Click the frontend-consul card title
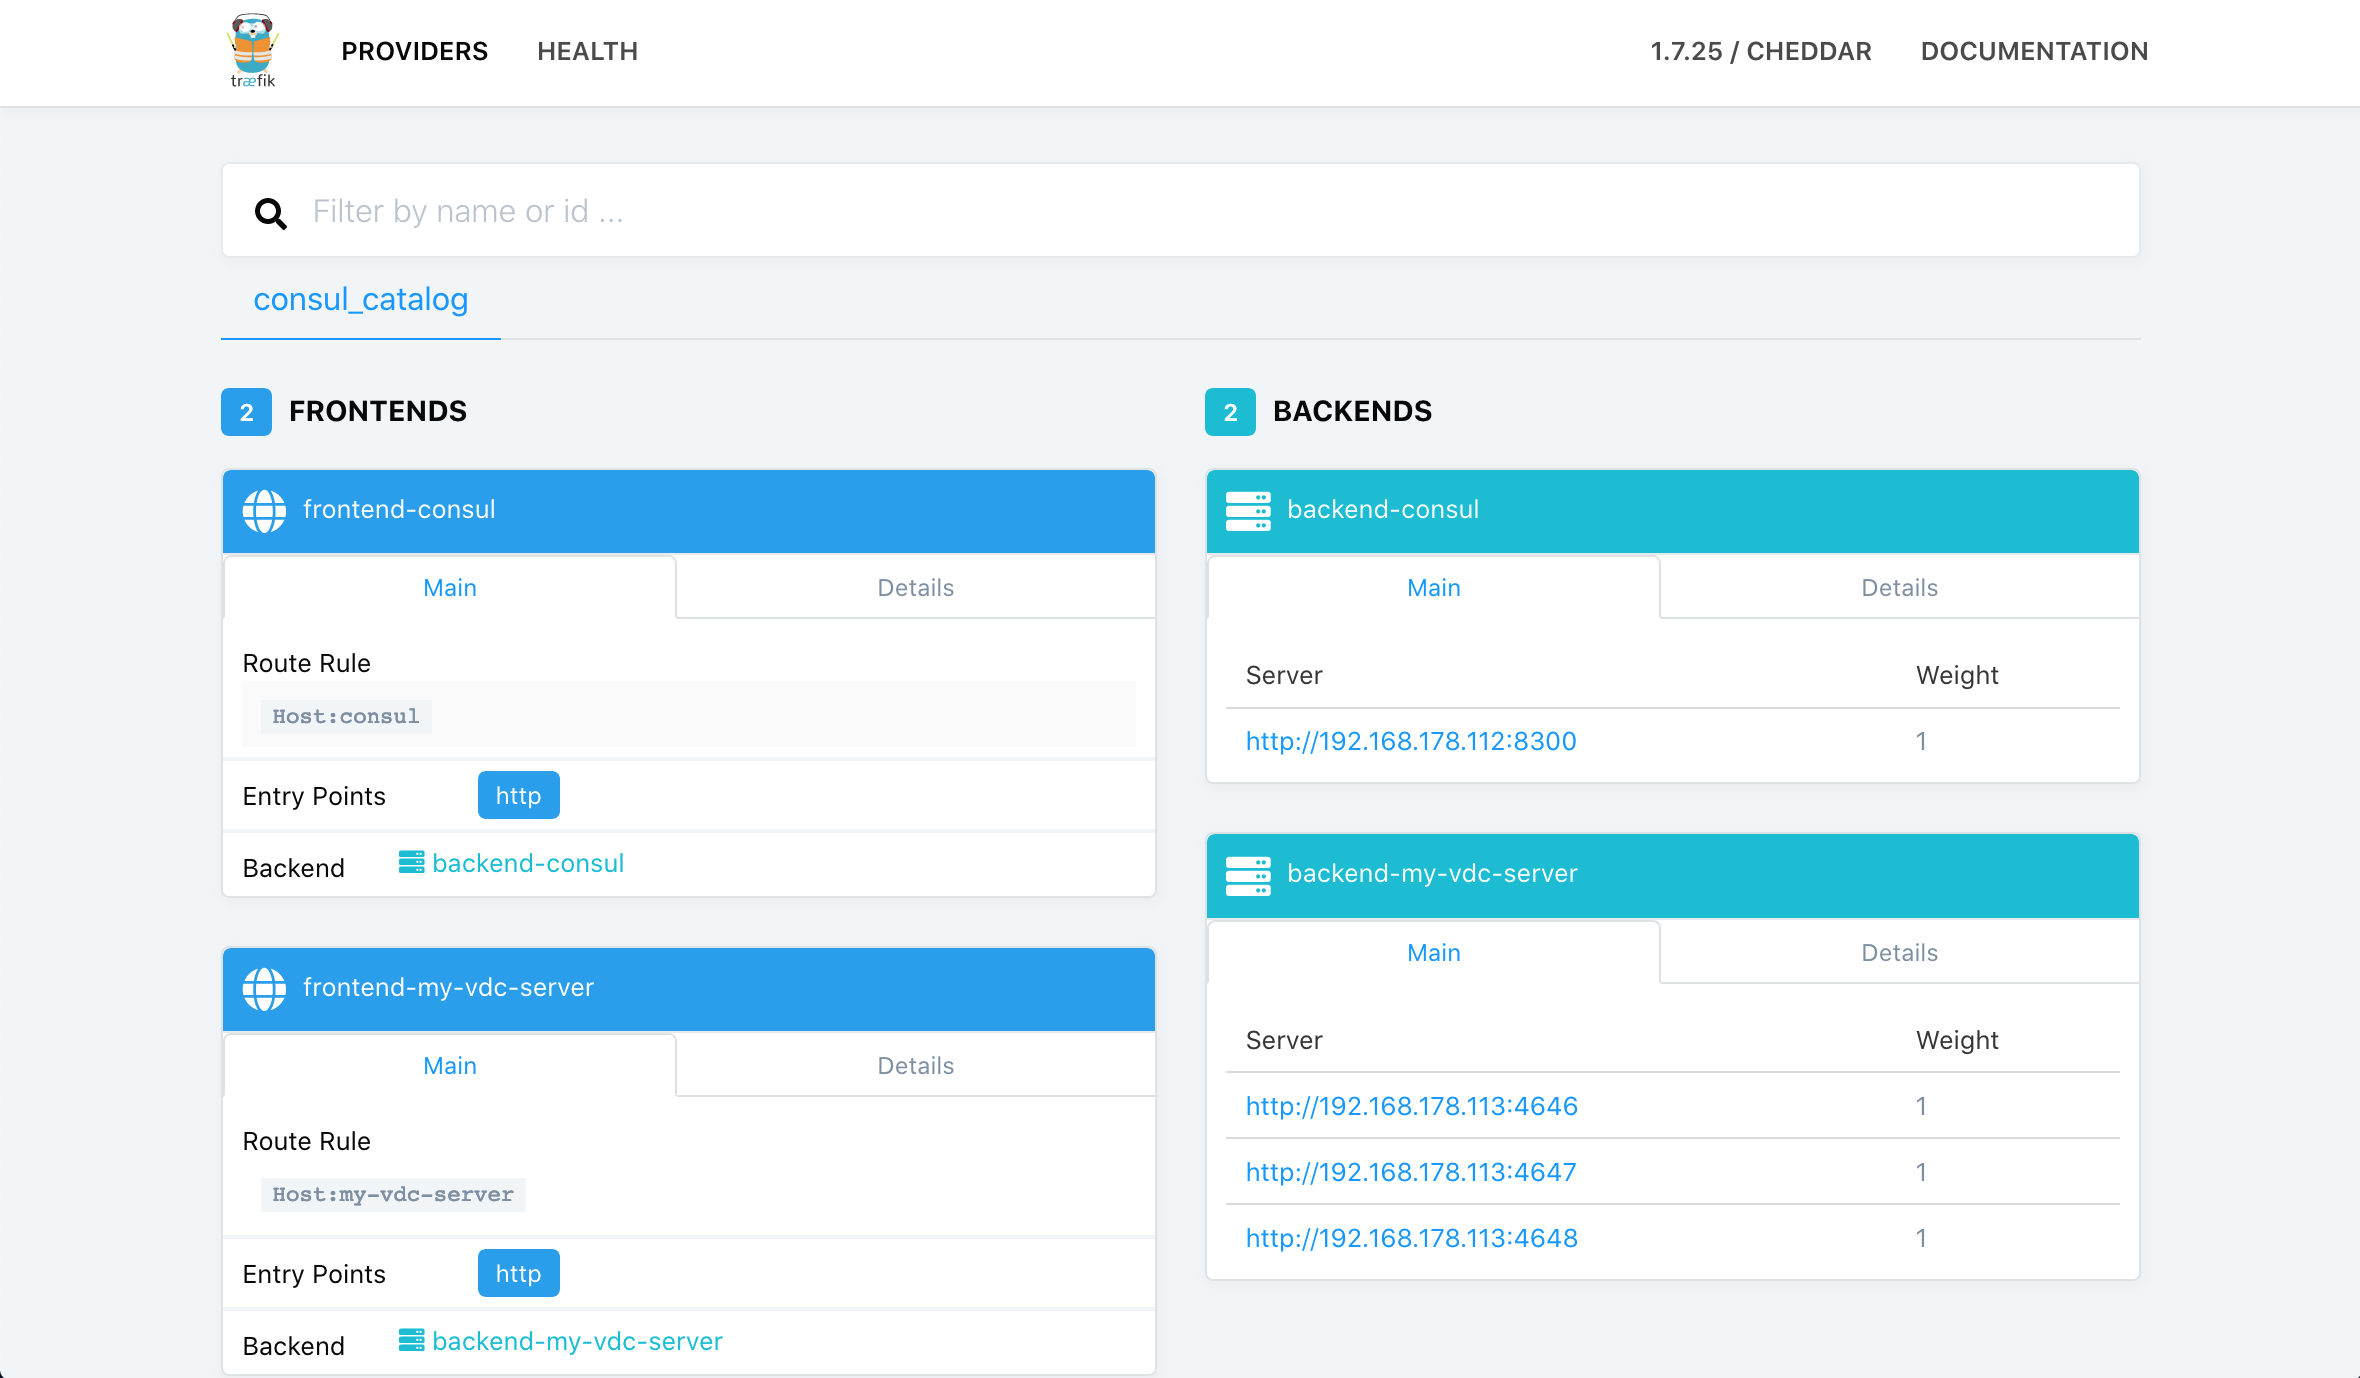Image resolution: width=2360 pixels, height=1378 pixels. (x=399, y=509)
